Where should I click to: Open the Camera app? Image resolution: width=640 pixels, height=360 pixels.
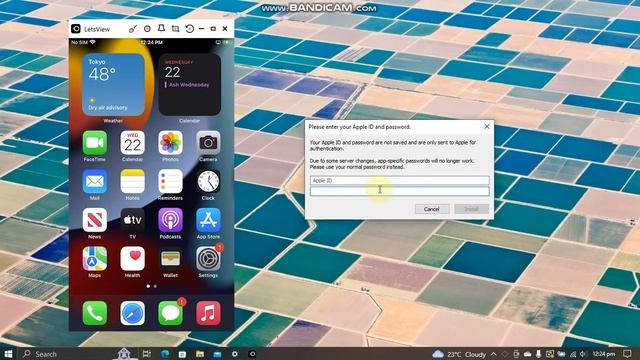coord(208,143)
